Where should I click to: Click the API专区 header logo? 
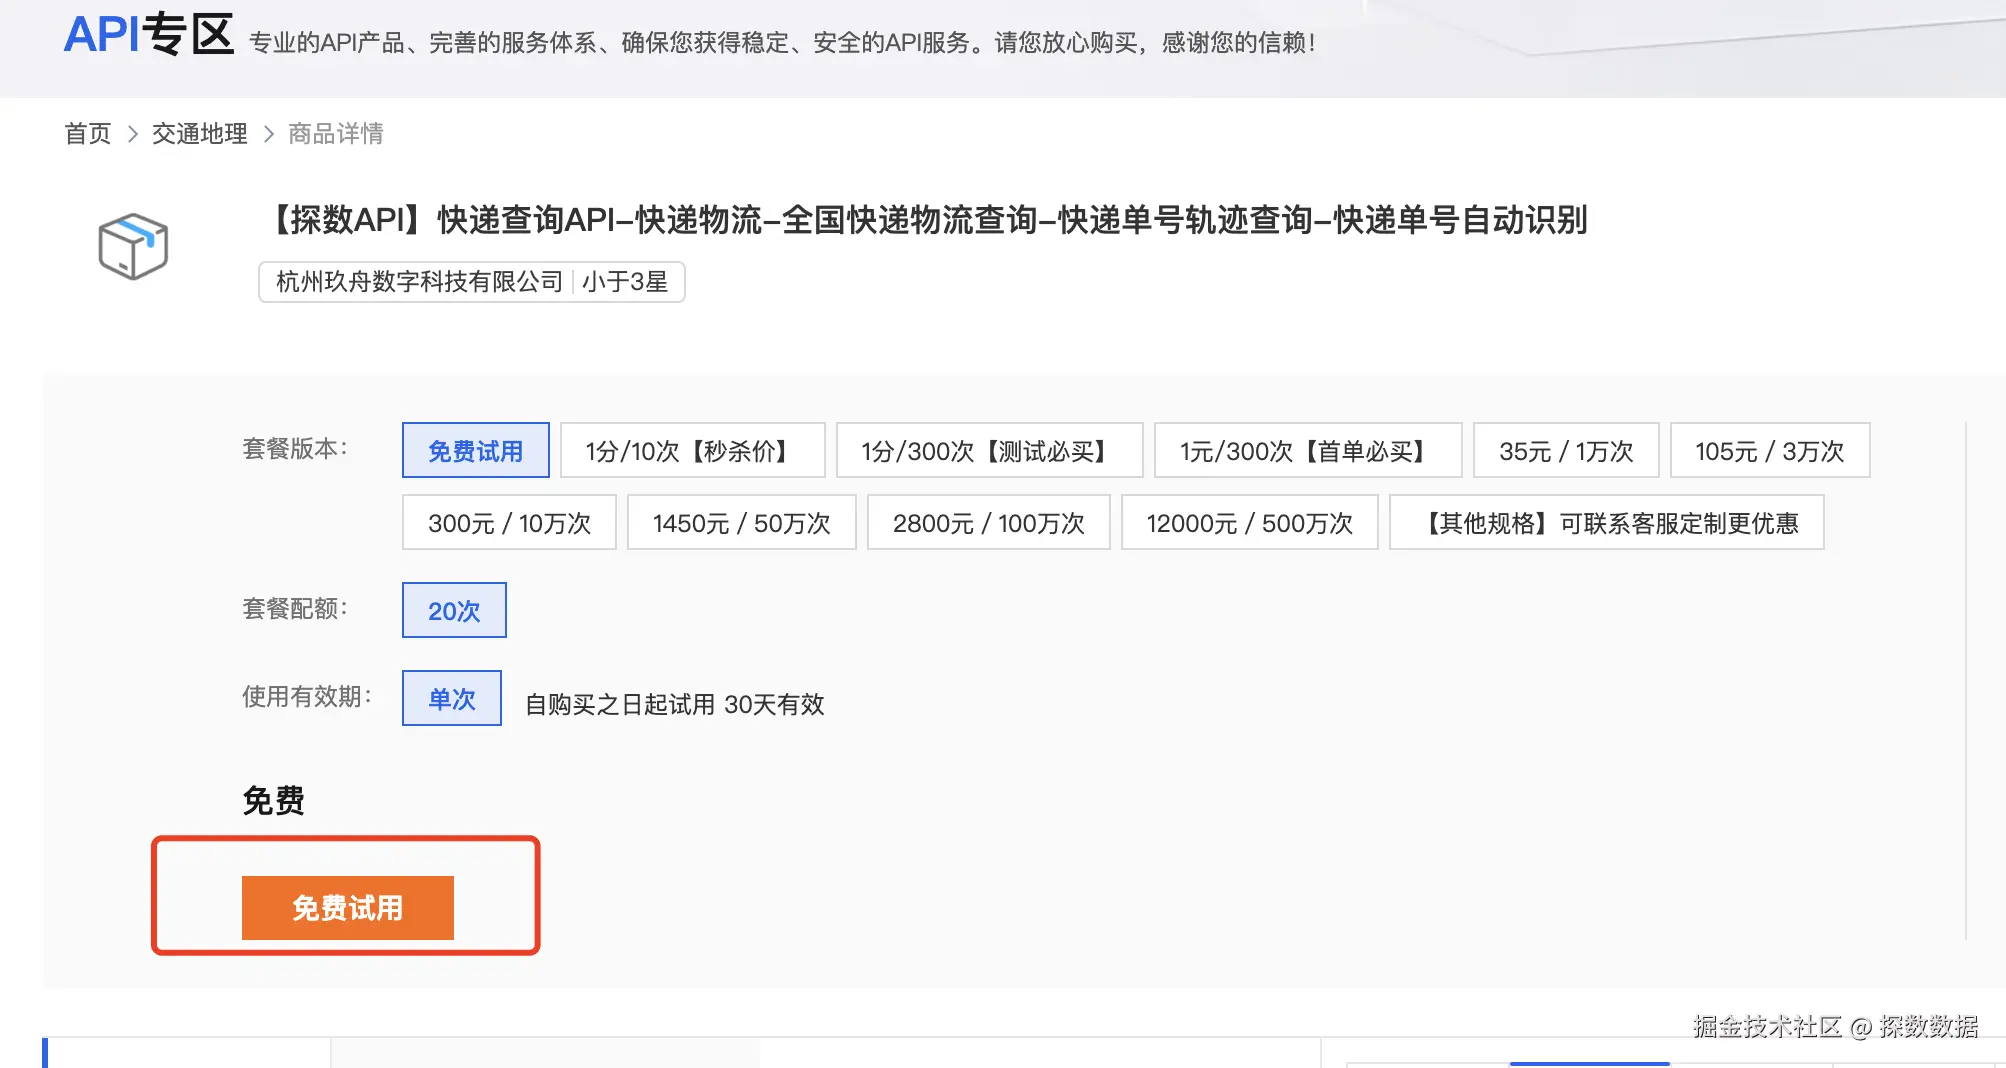point(148,34)
